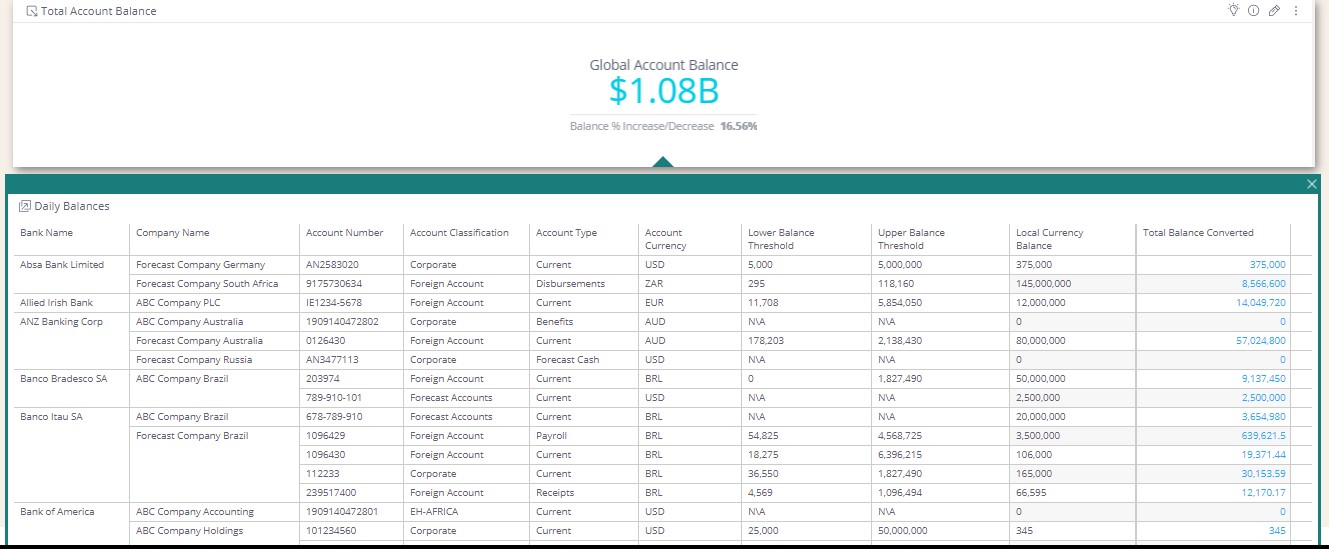This screenshot has width=1329, height=549.
Task: Click the drill icon beside Total Account Balance
Action: tap(32, 11)
